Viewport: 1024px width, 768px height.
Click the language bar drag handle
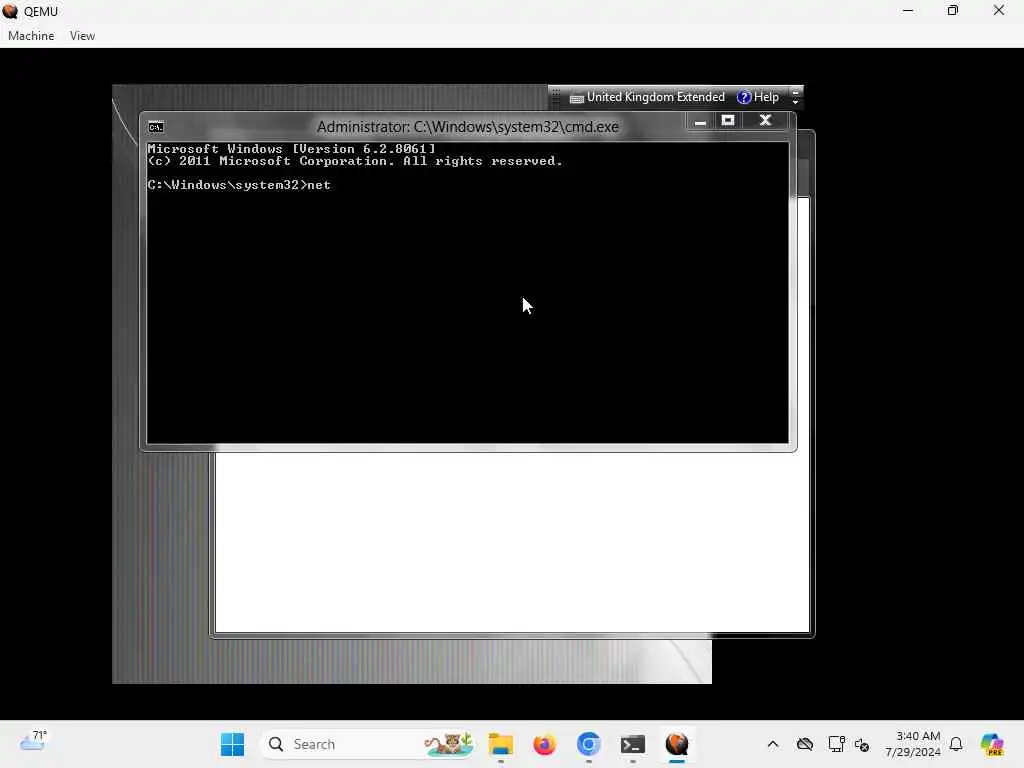coord(556,97)
